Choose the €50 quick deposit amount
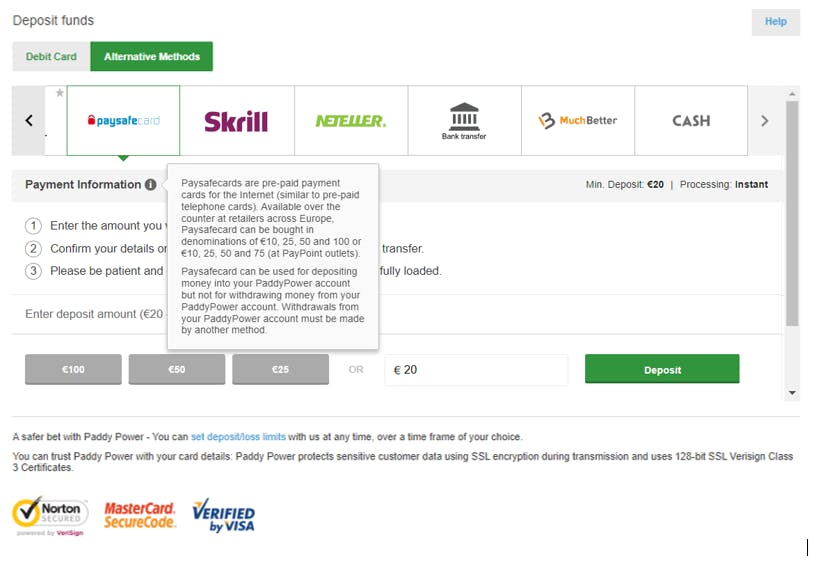Viewport: 818px width, 563px height. coord(177,369)
